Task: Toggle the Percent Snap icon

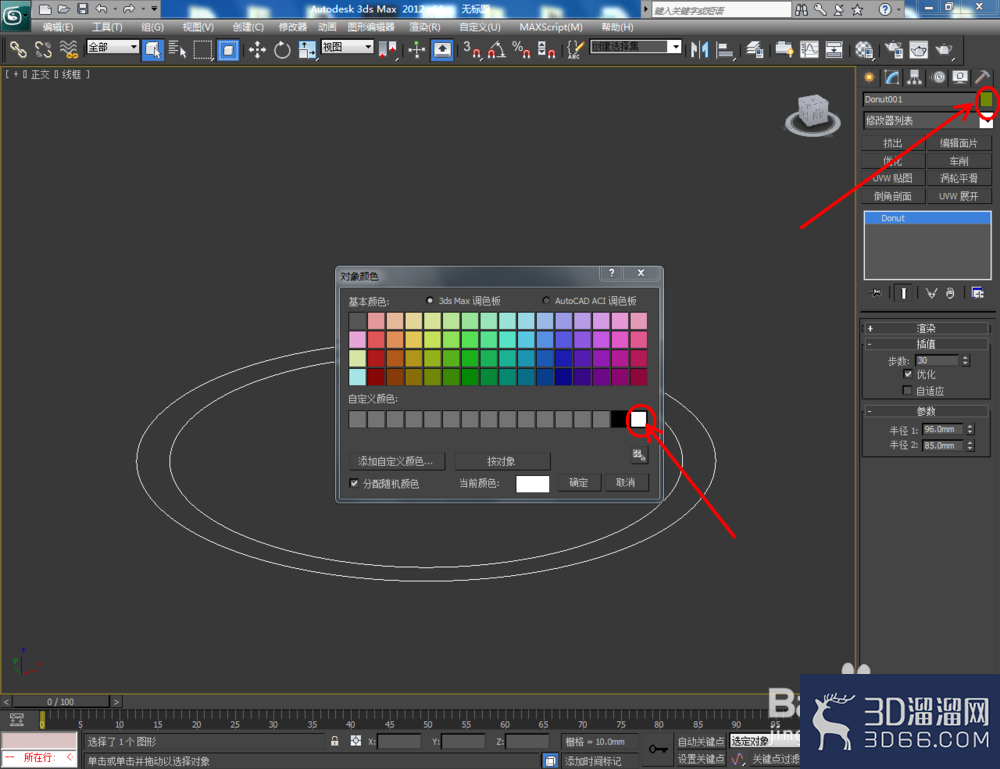Action: tap(522, 50)
